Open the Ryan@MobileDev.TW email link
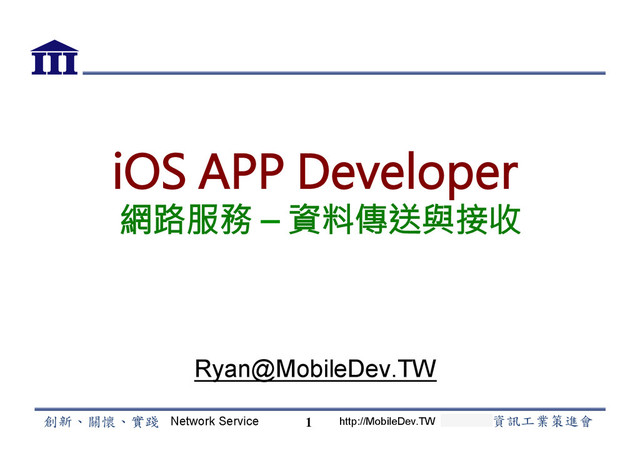This screenshot has width=640, height=453. [315, 369]
